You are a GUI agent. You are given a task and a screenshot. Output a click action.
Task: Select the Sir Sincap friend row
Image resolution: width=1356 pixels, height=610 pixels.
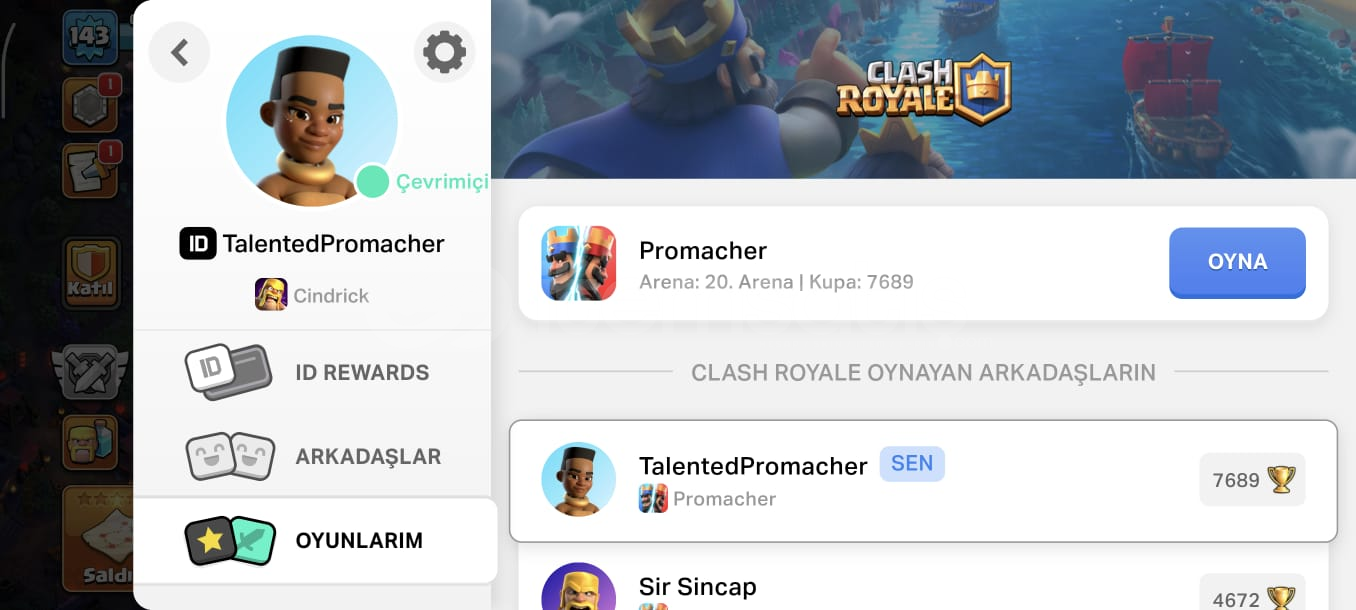pos(923,585)
